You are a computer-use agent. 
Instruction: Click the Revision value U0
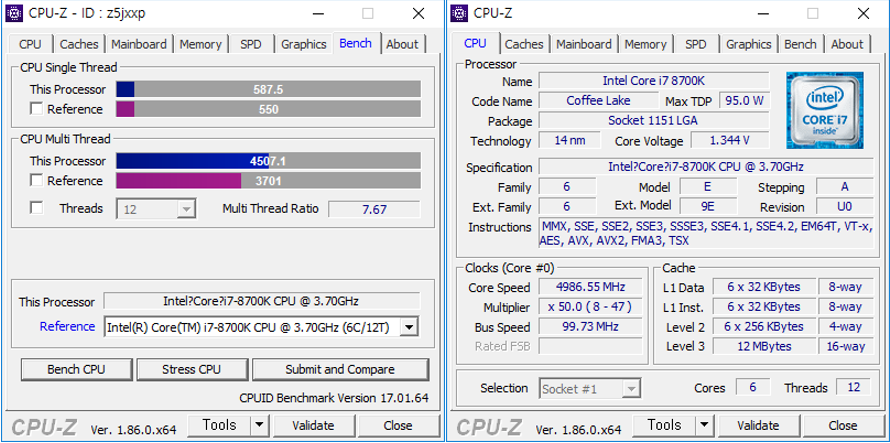coord(844,206)
